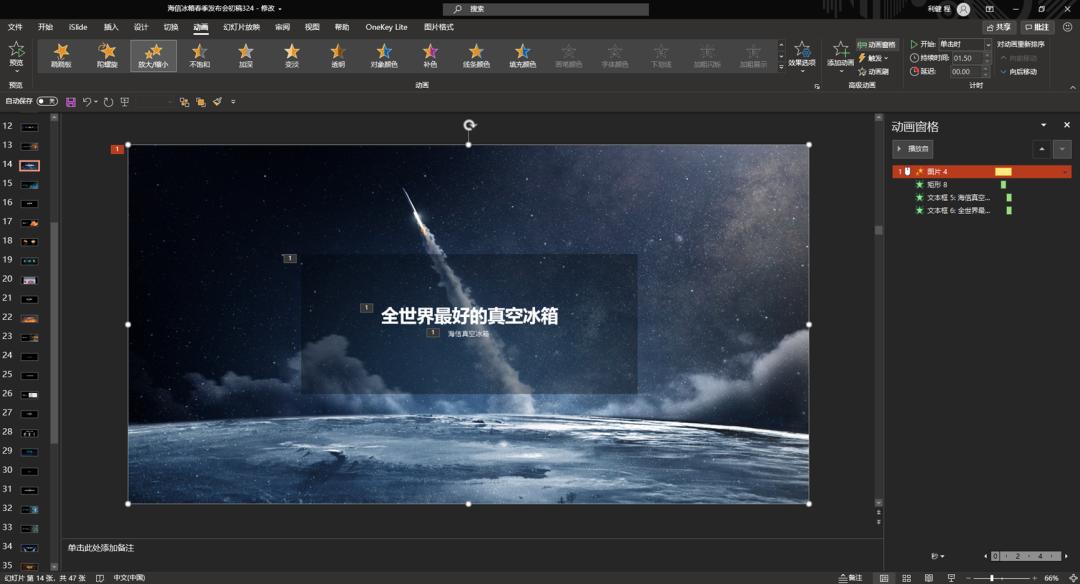Apply the 放大/缩小 emphasis animation
Image resolution: width=1080 pixels, height=584 pixels.
coord(153,55)
